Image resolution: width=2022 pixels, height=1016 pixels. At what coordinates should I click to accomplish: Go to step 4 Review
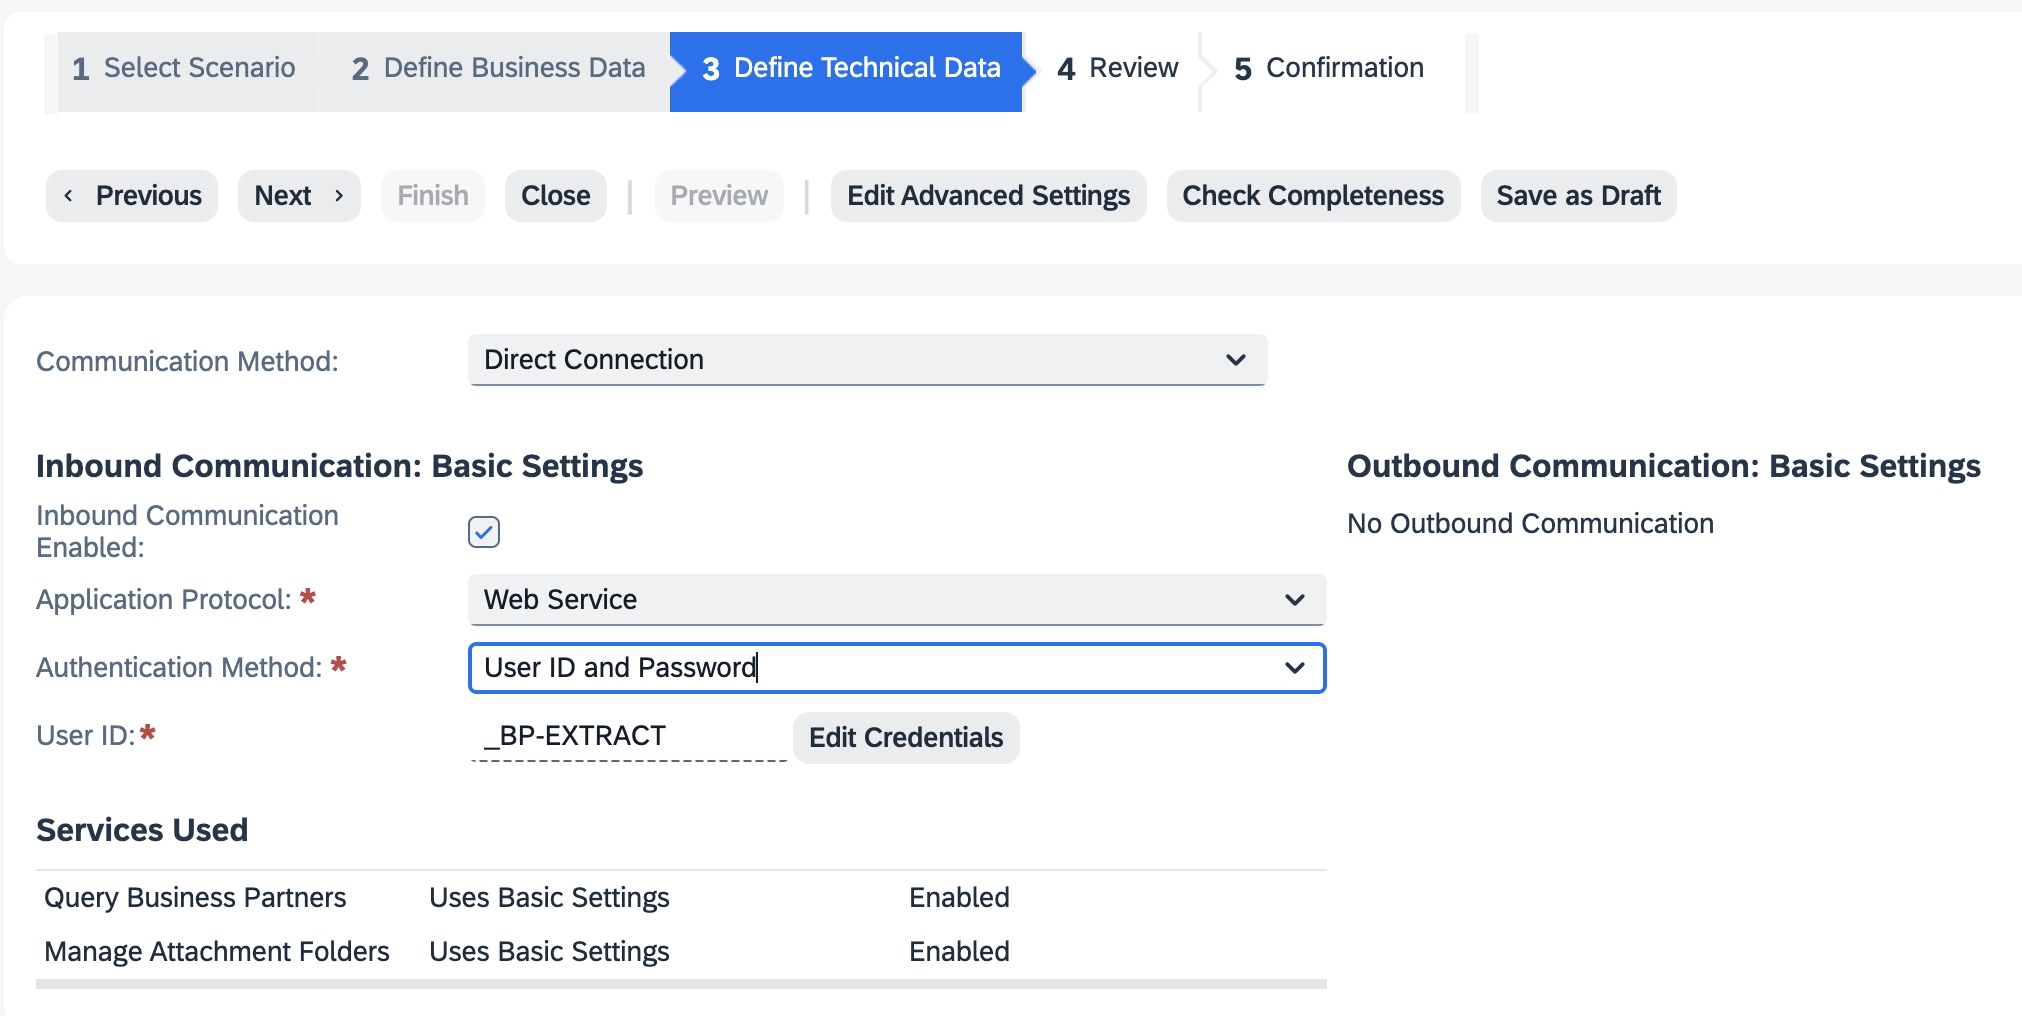[x=1117, y=68]
